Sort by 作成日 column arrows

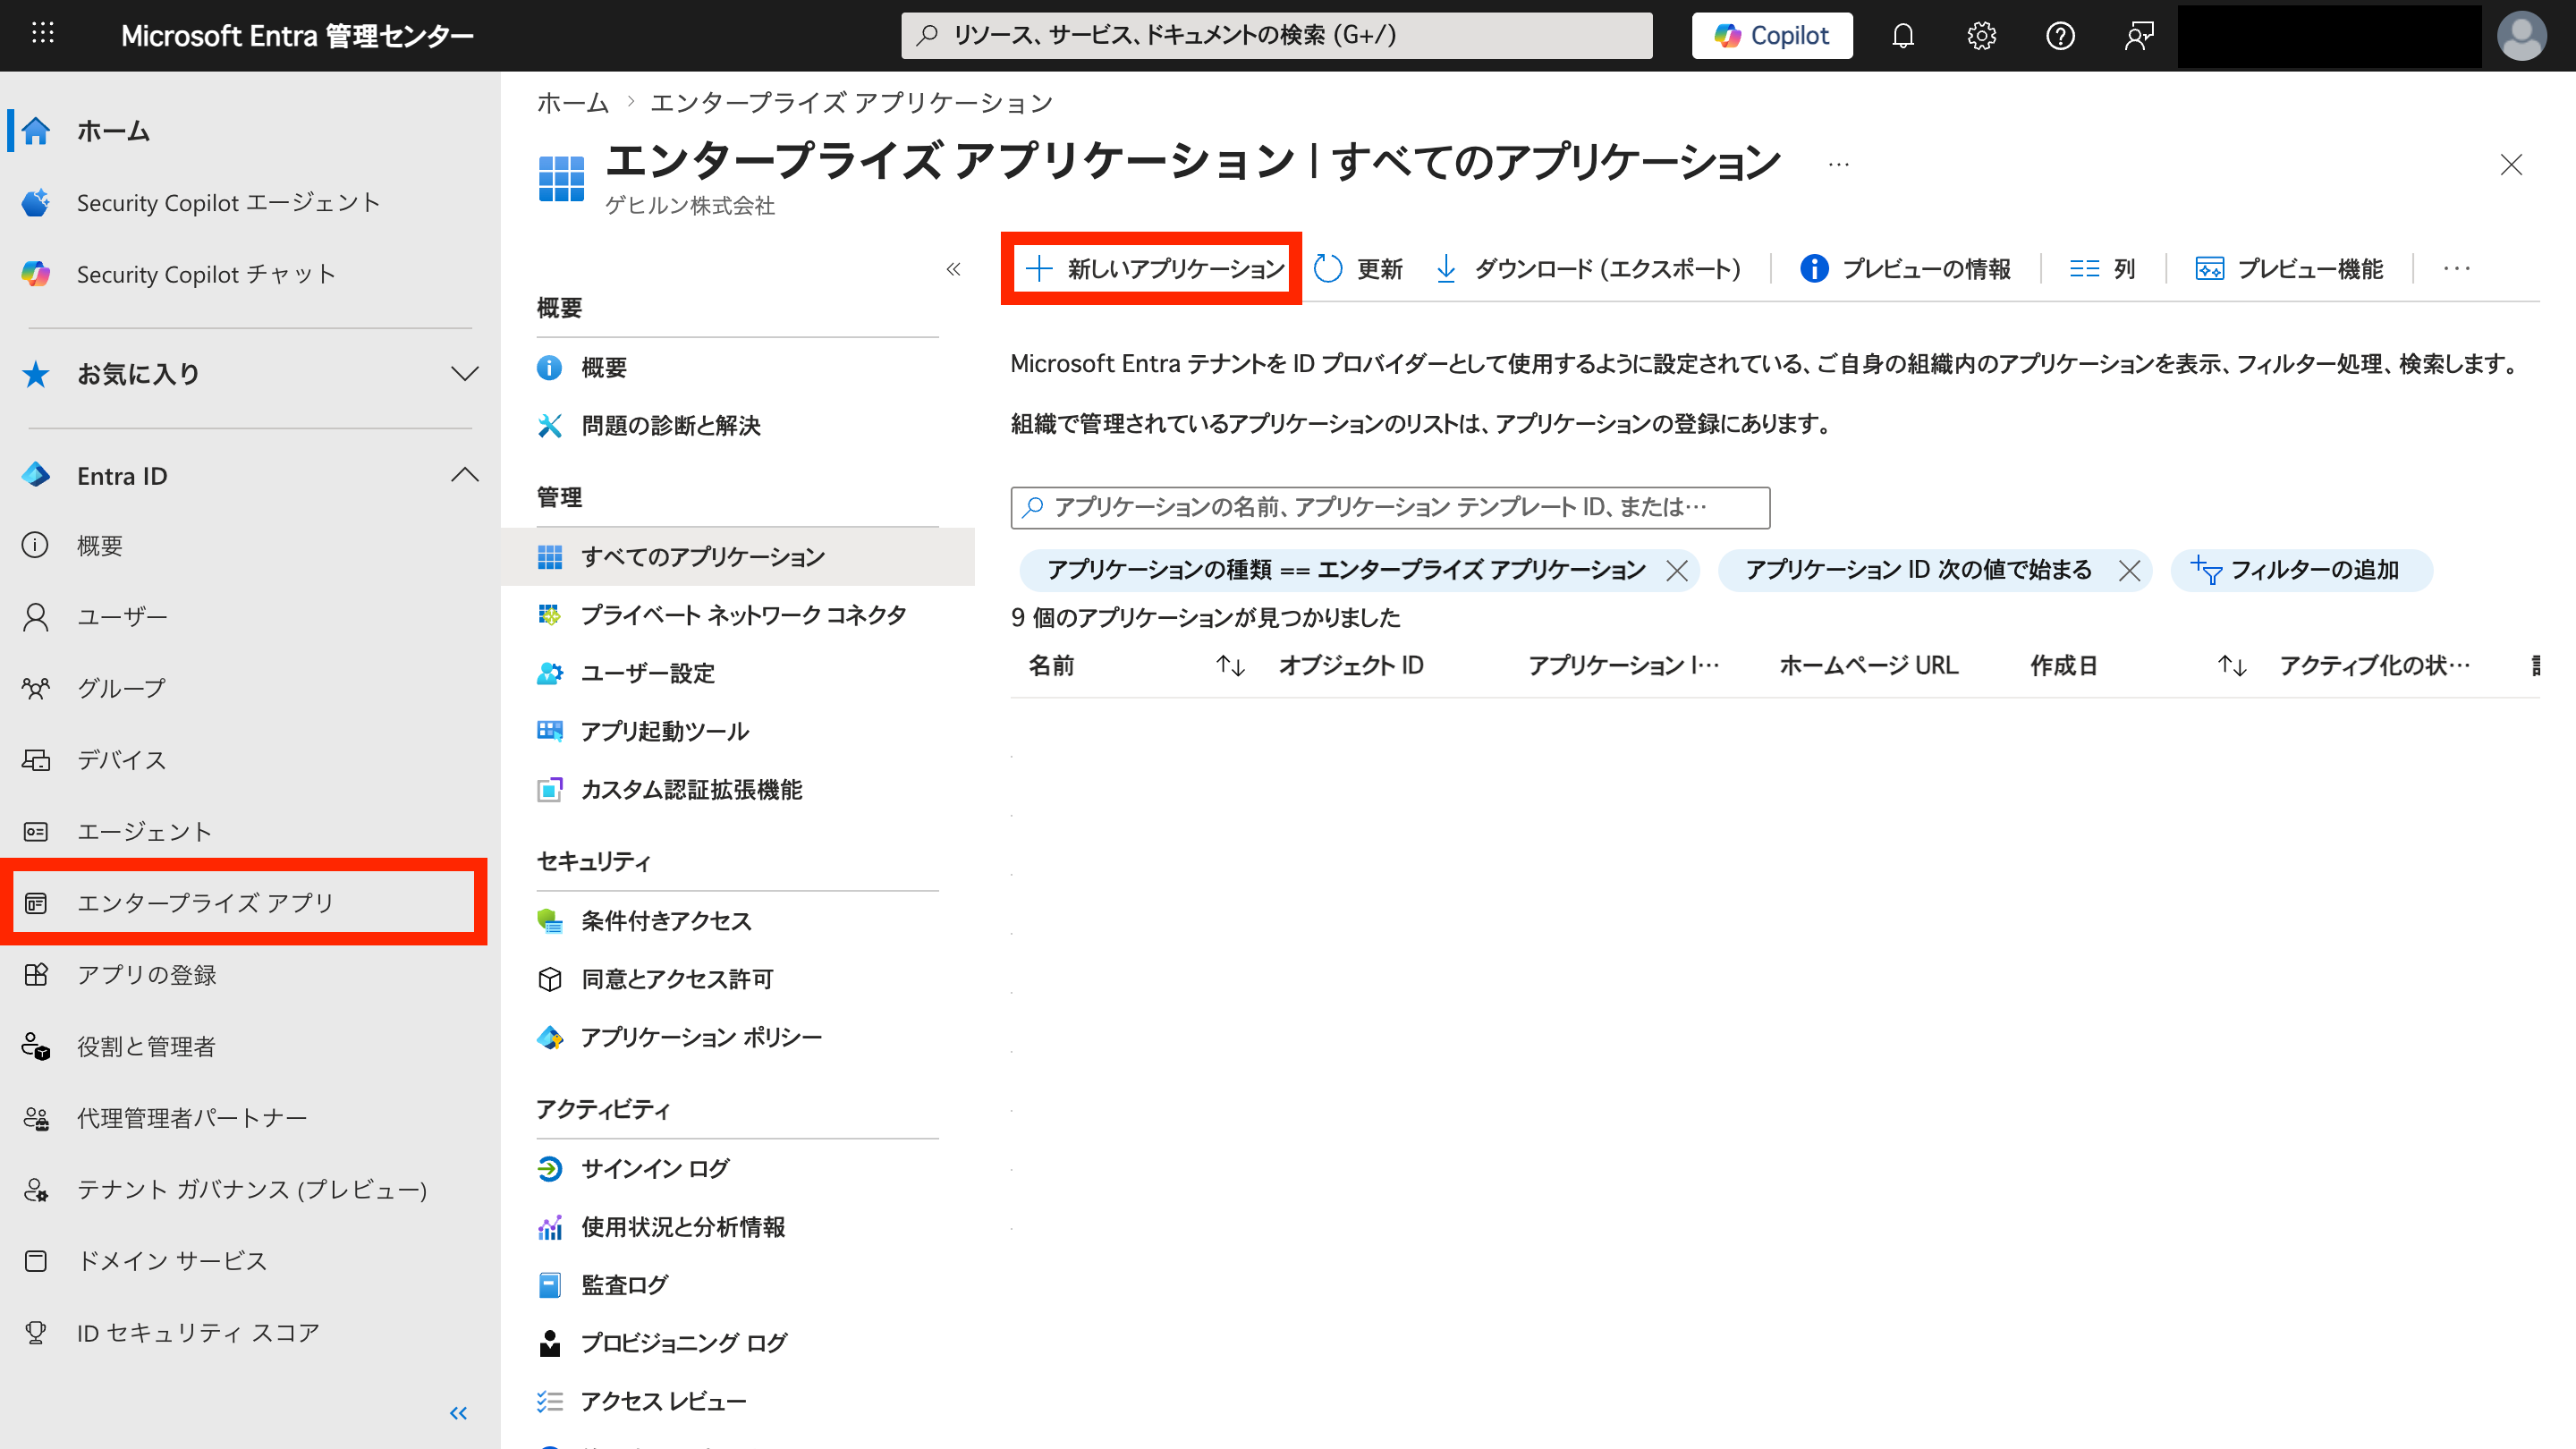(x=2232, y=666)
